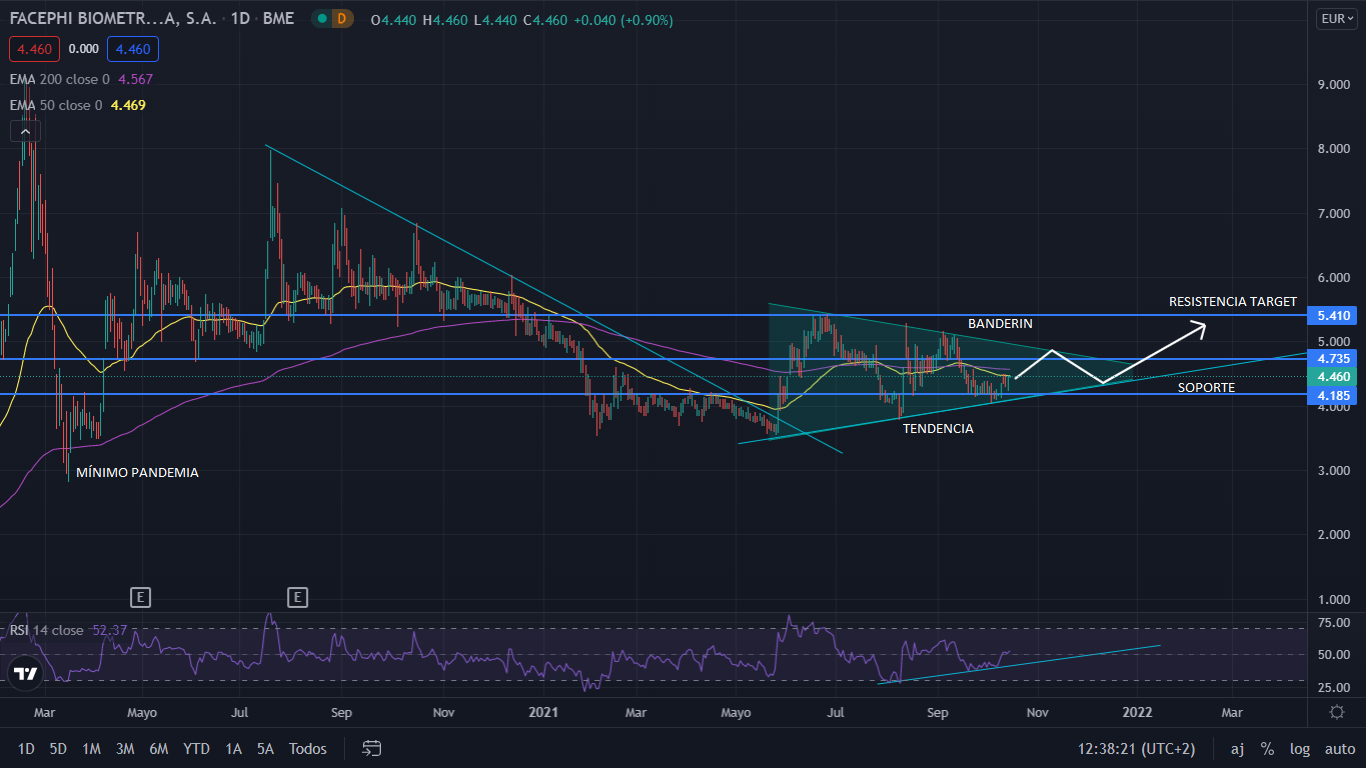Open chart settings gear icon
The height and width of the screenshot is (768, 1366).
click(x=1337, y=712)
